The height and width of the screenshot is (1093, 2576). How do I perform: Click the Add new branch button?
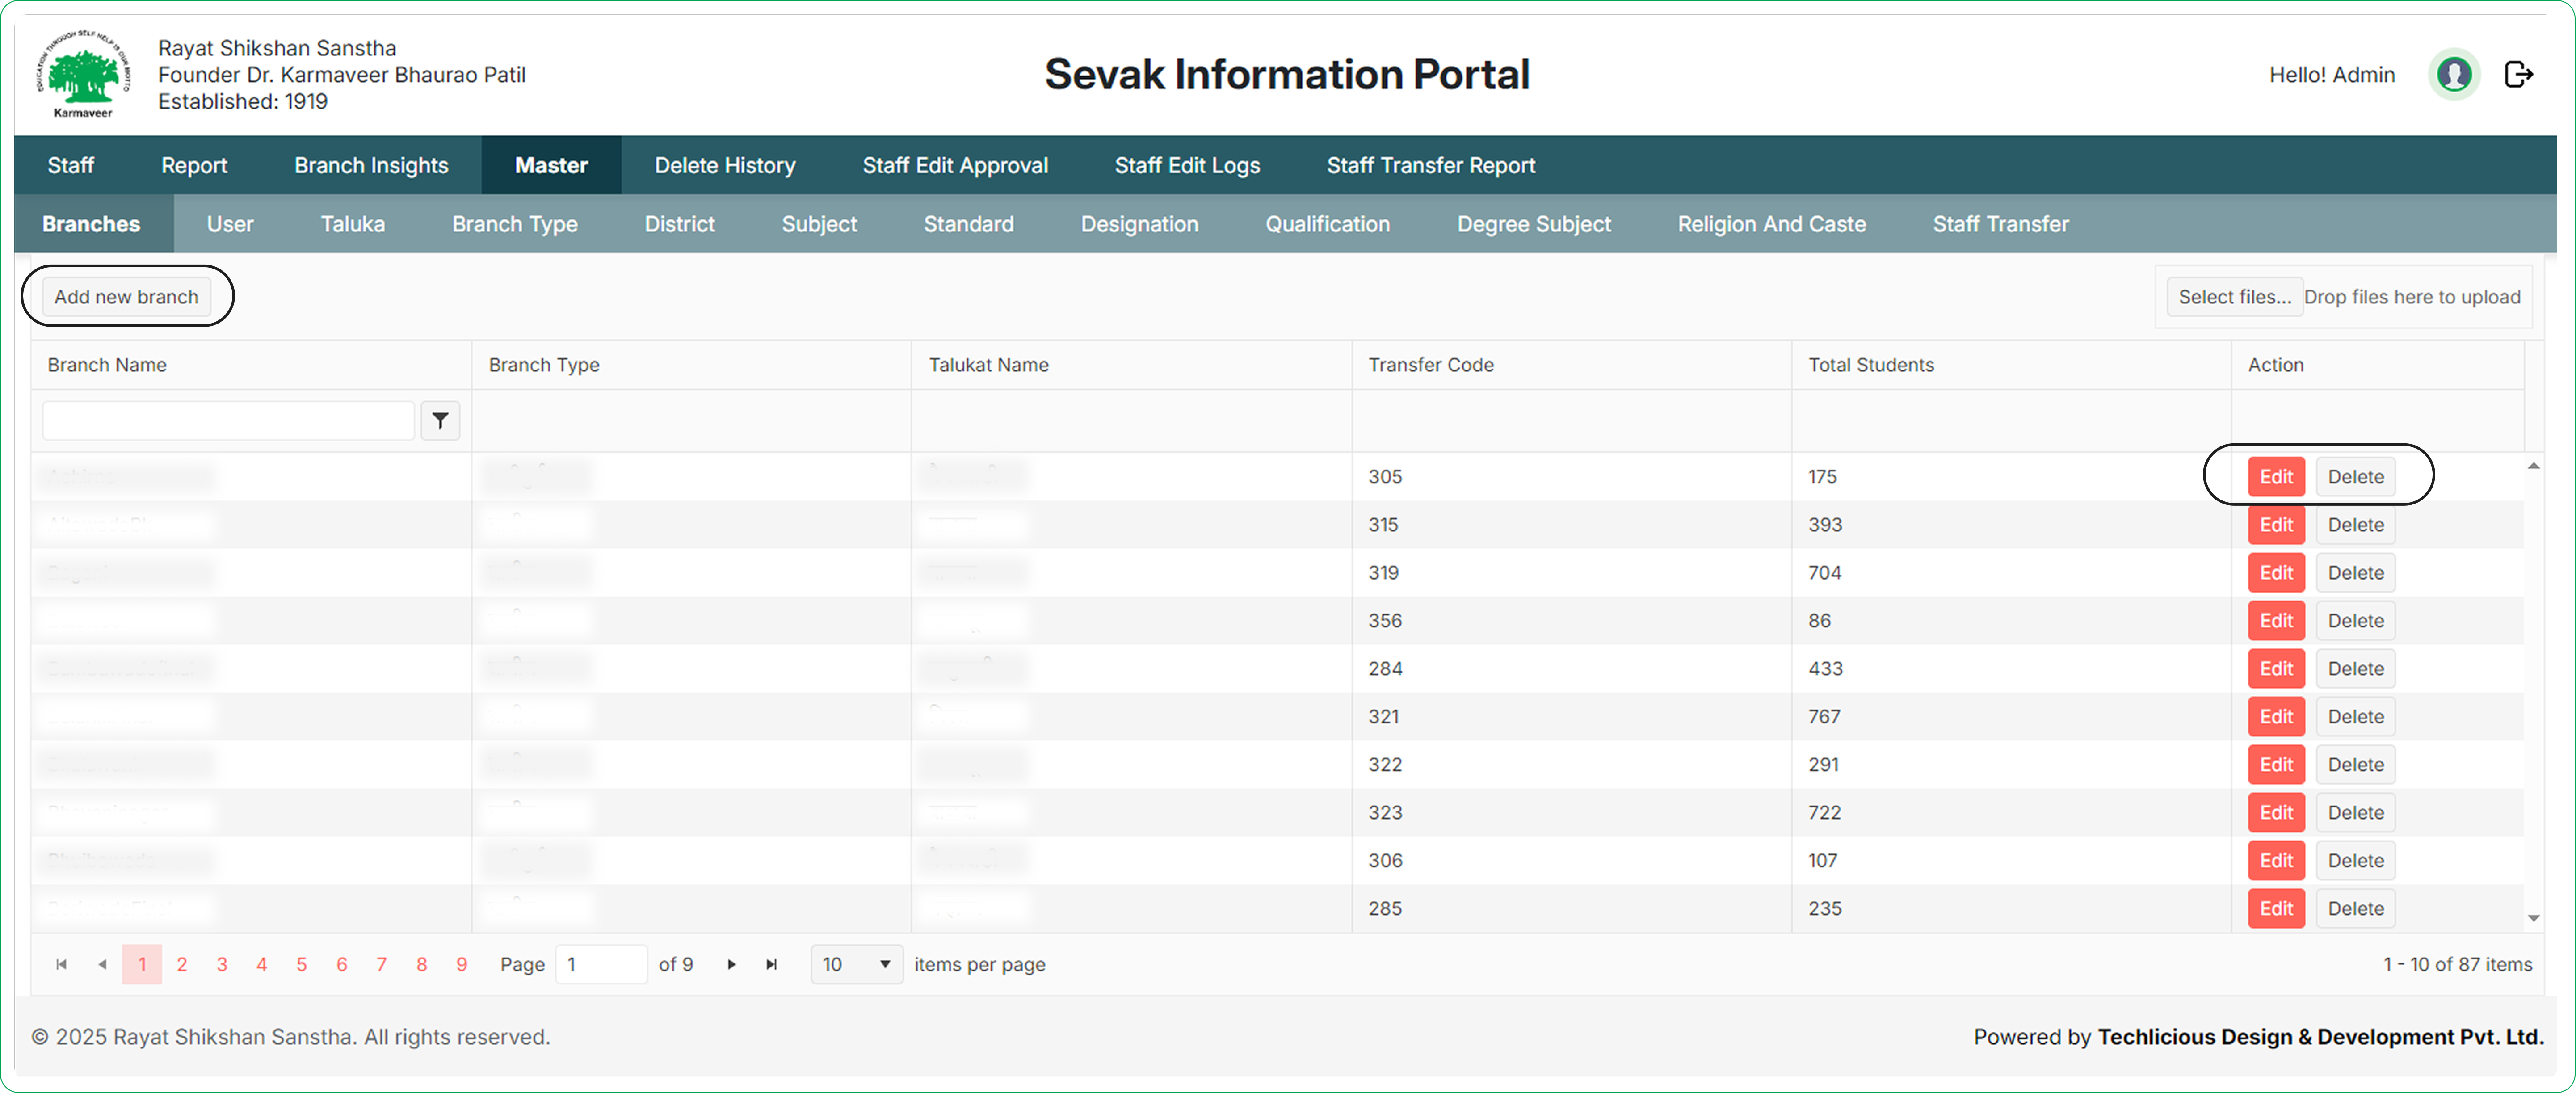(x=126, y=297)
